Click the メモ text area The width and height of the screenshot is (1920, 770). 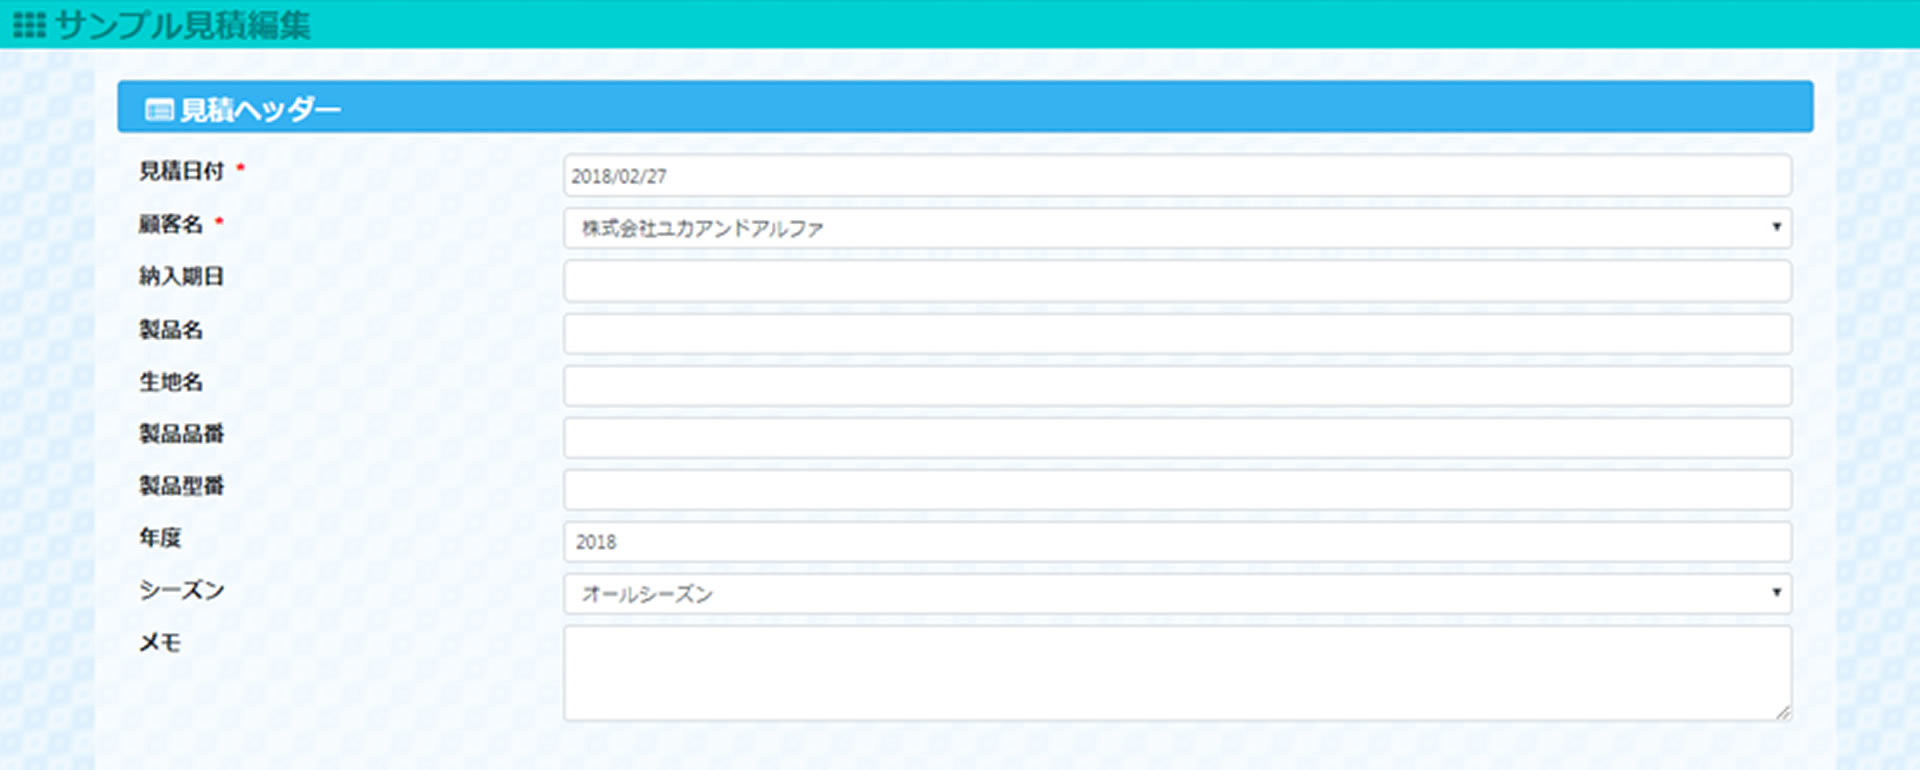click(x=1177, y=674)
